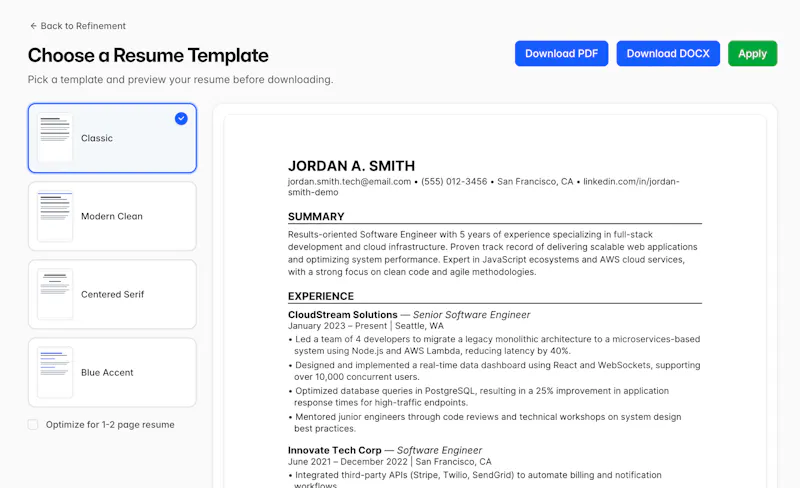Screen dimensions: 800x488
Task: Click the bullet about Stripe, Twilio, SendGrid APIs
Action: coord(475,479)
